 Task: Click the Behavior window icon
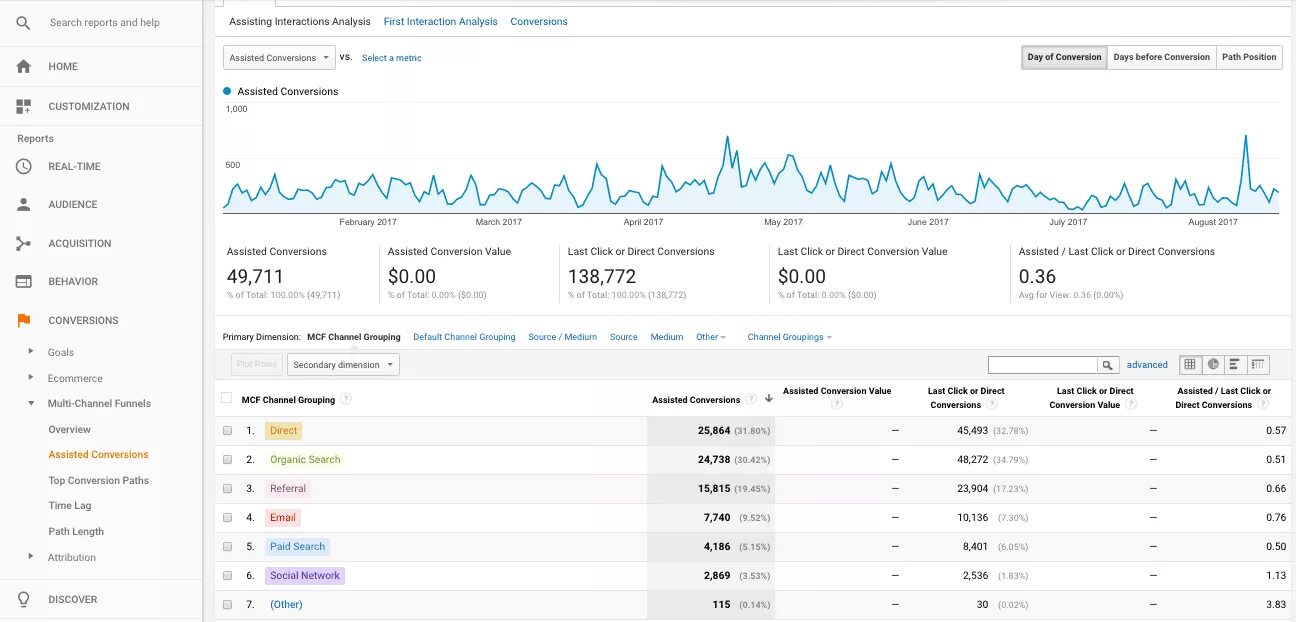pyautogui.click(x=24, y=281)
